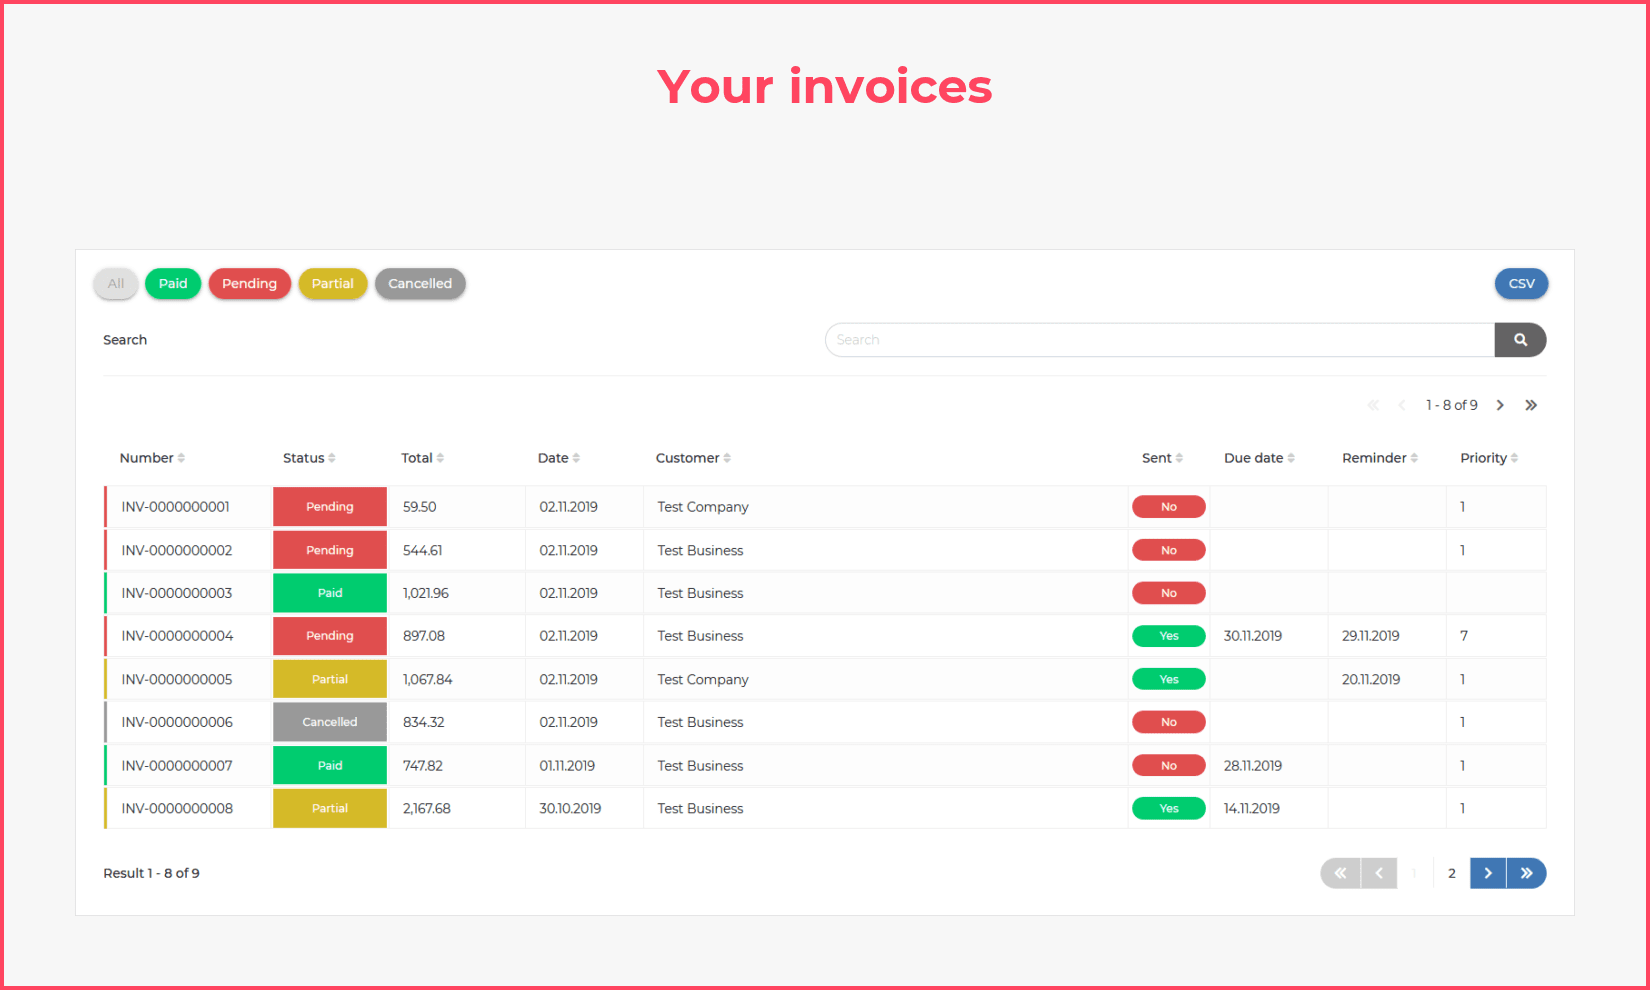Open invoice INV-0000000001
This screenshot has width=1650, height=990.
[x=176, y=507]
